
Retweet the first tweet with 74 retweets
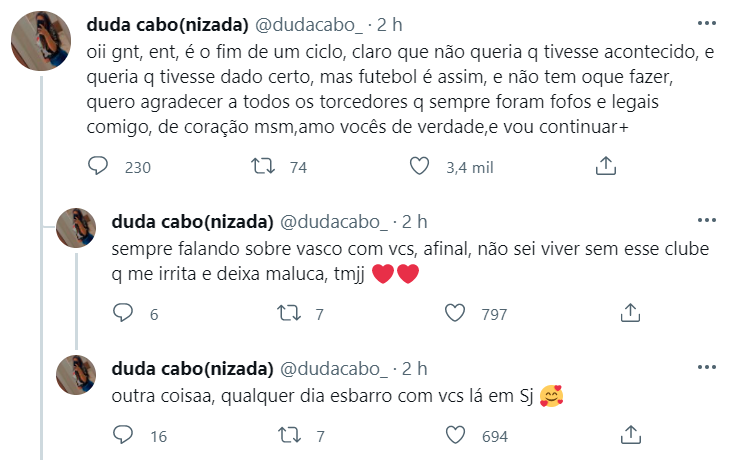click(x=263, y=167)
